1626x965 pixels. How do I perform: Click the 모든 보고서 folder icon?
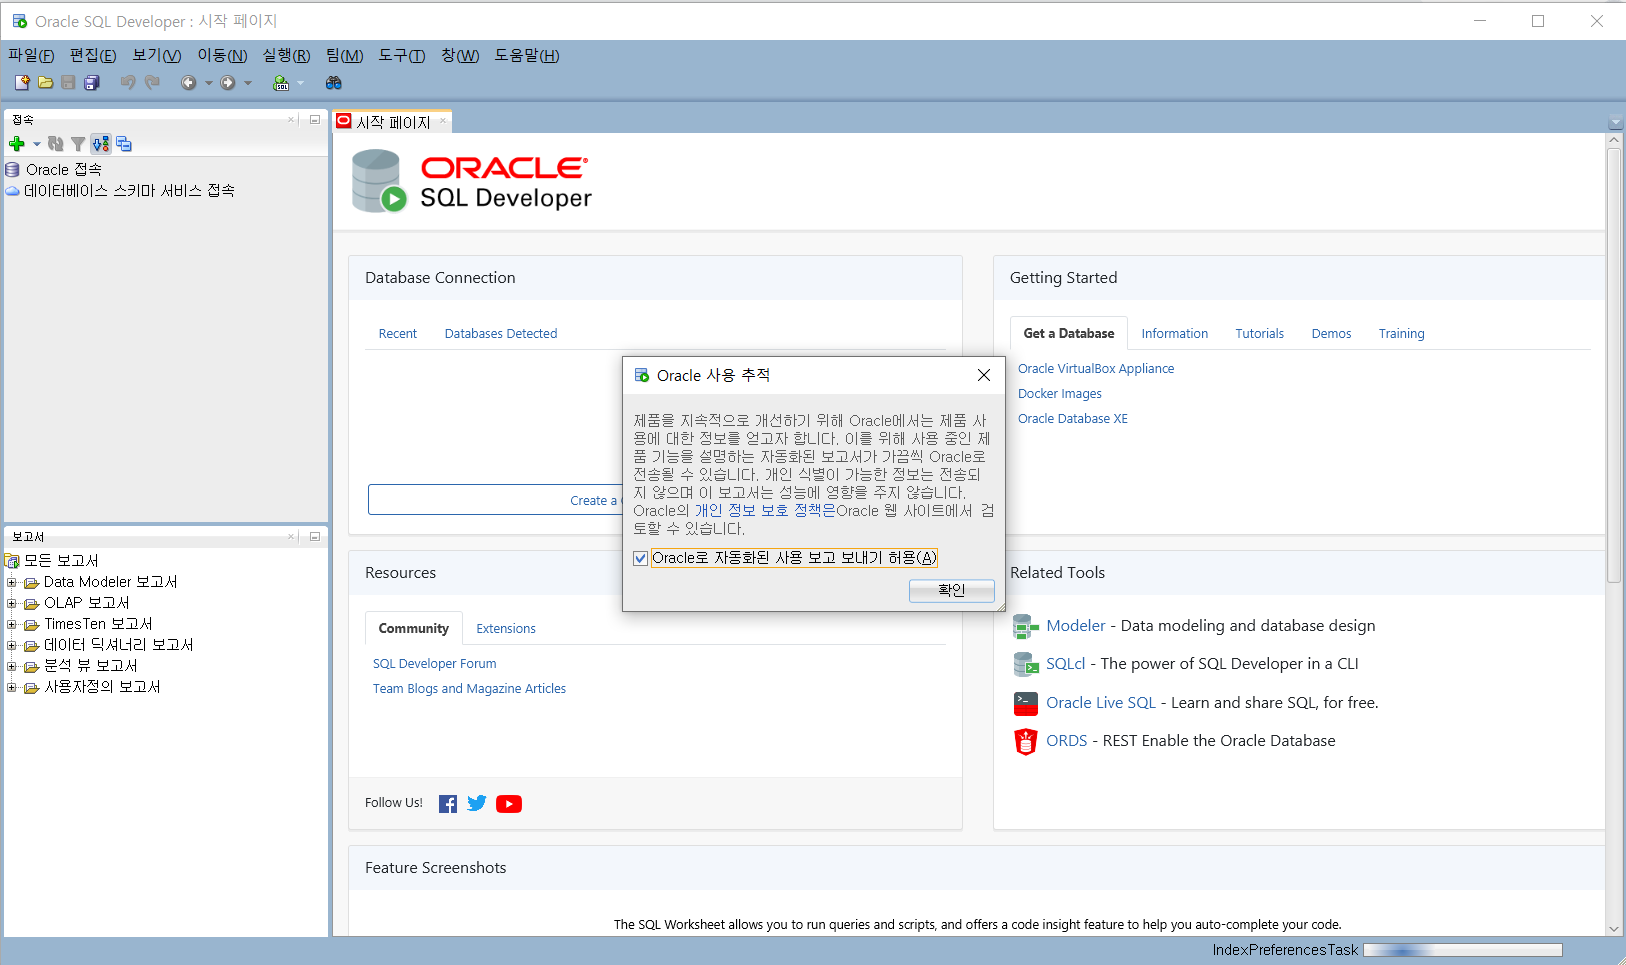[x=13, y=561]
